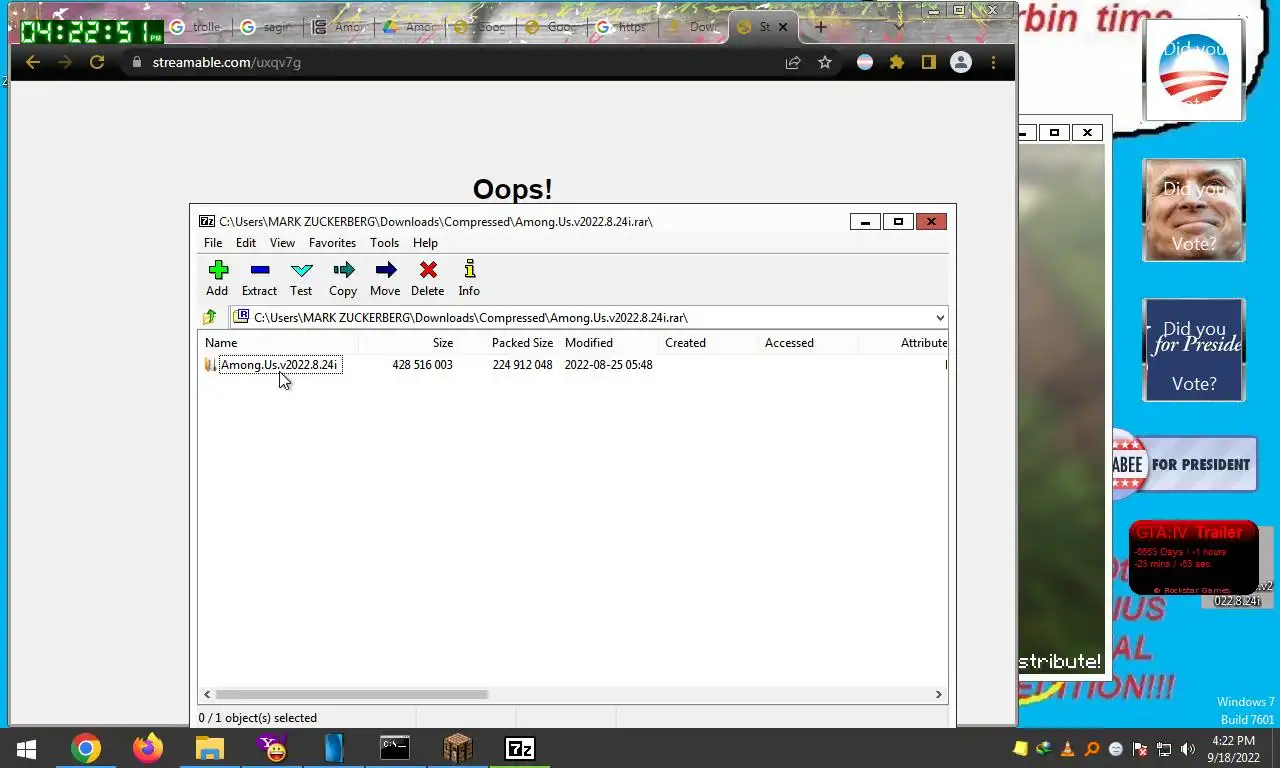Click the red Delete toolbar icon
The width and height of the screenshot is (1280, 768).
pos(428,278)
